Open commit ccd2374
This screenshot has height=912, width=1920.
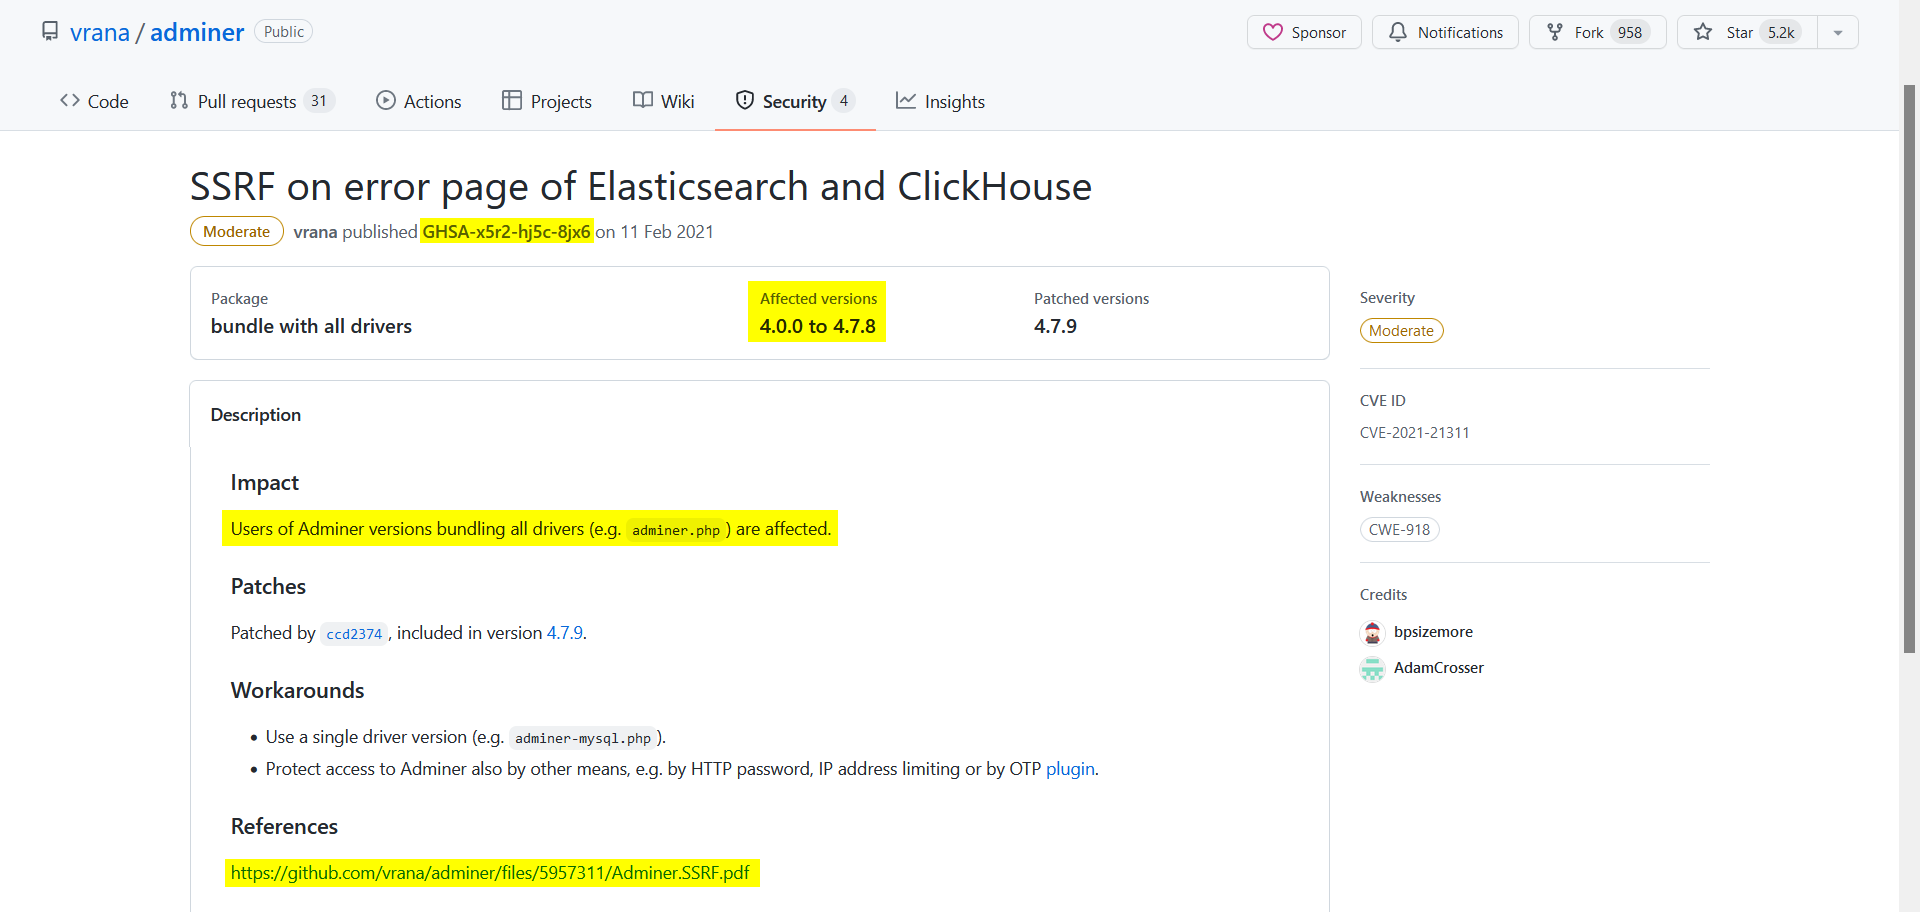pyautogui.click(x=353, y=633)
